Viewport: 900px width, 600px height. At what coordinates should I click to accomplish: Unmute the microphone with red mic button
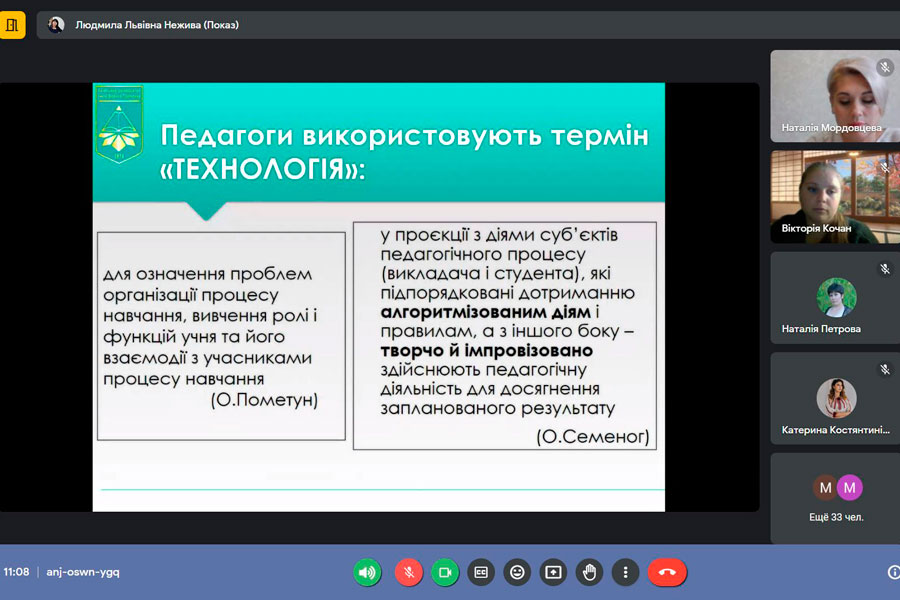click(x=409, y=572)
